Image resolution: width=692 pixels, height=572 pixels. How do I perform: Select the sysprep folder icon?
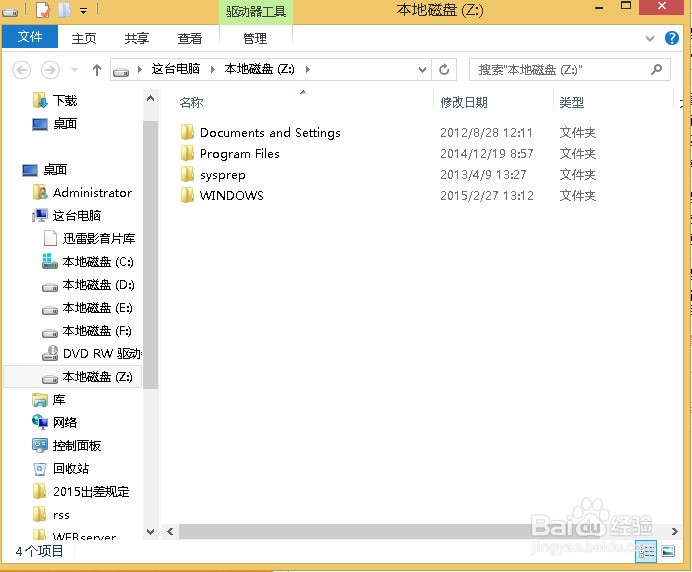tap(187, 174)
